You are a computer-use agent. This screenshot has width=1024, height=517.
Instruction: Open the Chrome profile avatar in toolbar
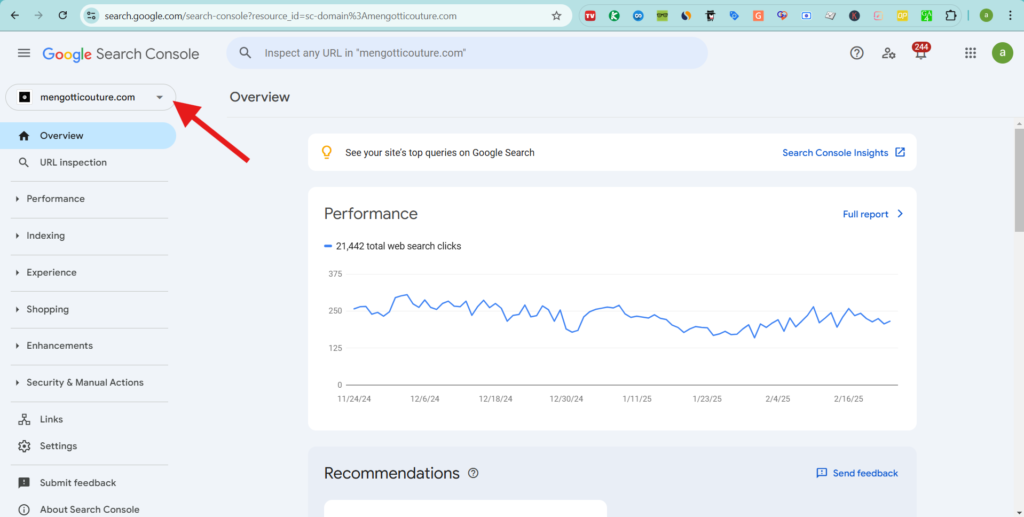(987, 16)
